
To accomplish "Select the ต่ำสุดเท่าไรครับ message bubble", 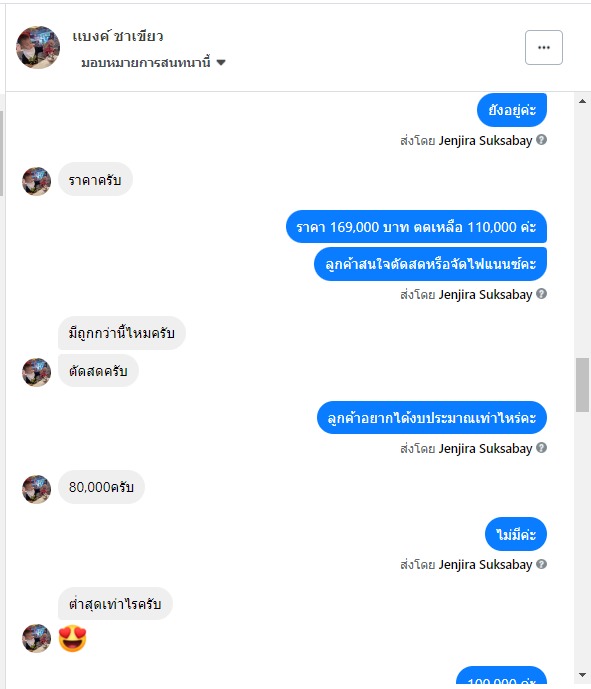I will tap(115, 604).
